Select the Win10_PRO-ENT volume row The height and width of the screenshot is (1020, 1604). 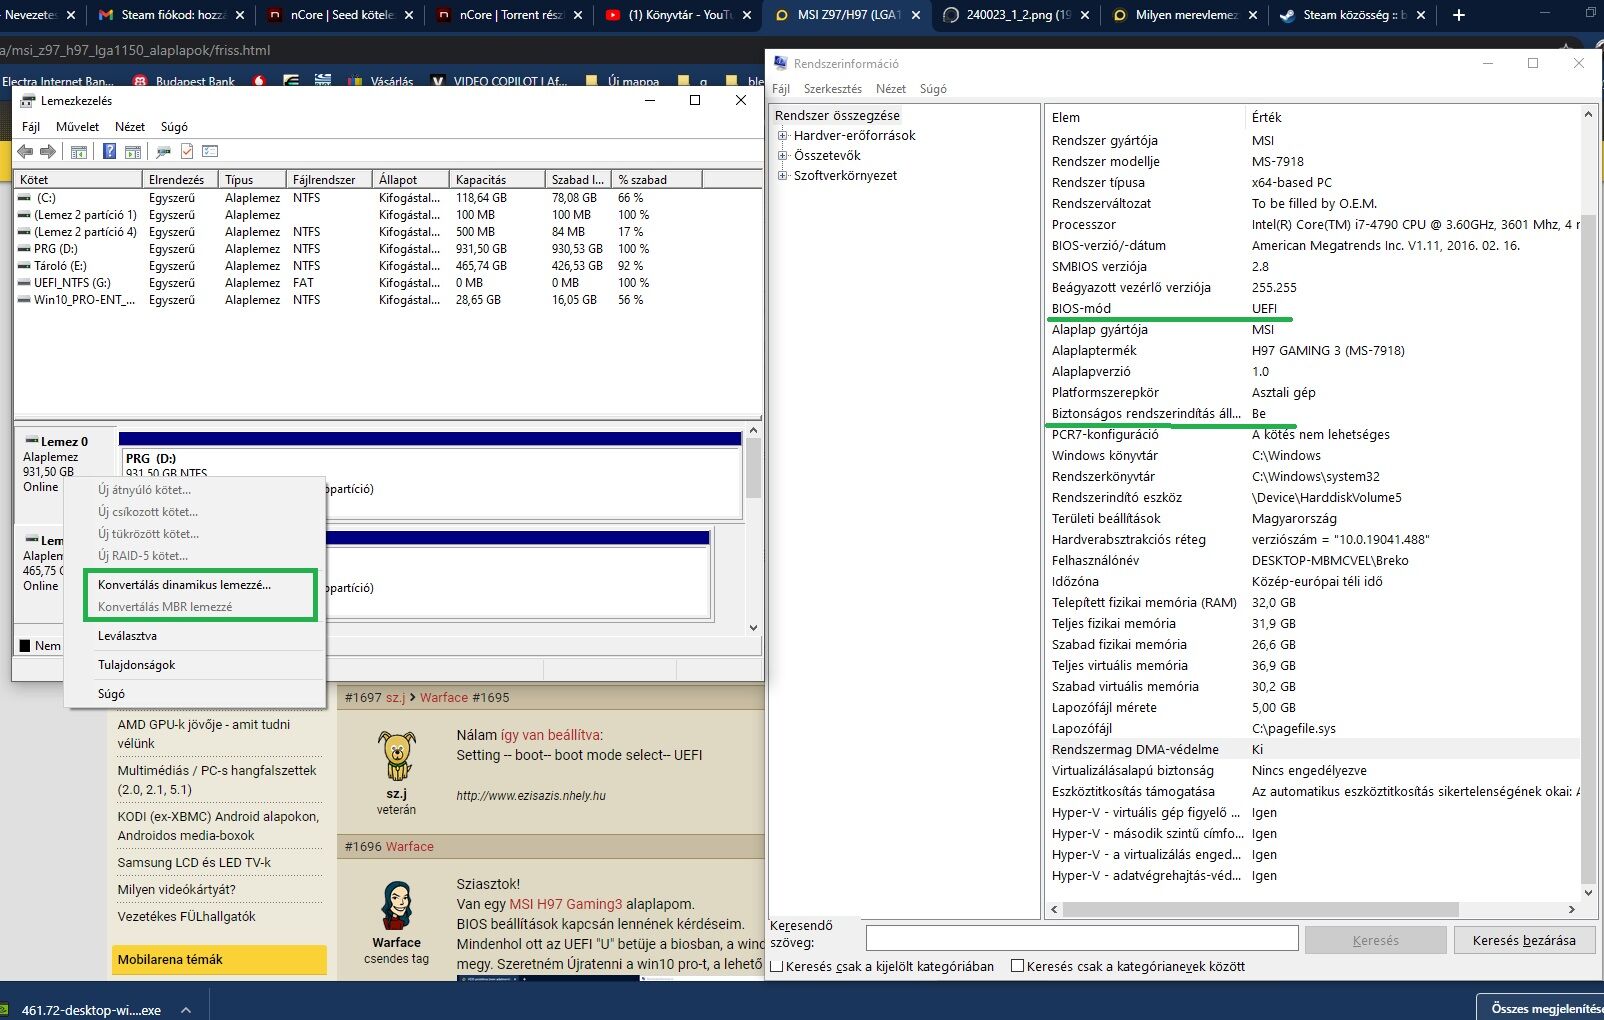point(389,300)
